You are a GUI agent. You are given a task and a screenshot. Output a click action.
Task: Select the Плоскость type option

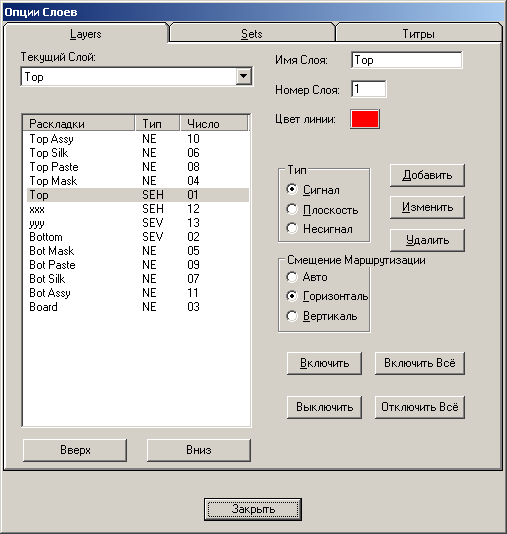coord(292,209)
